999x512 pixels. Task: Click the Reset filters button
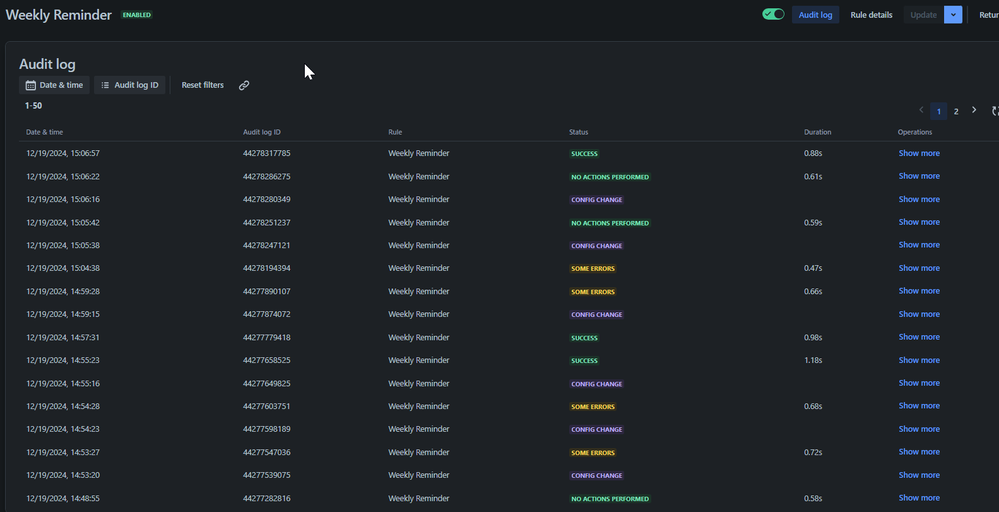tap(202, 86)
